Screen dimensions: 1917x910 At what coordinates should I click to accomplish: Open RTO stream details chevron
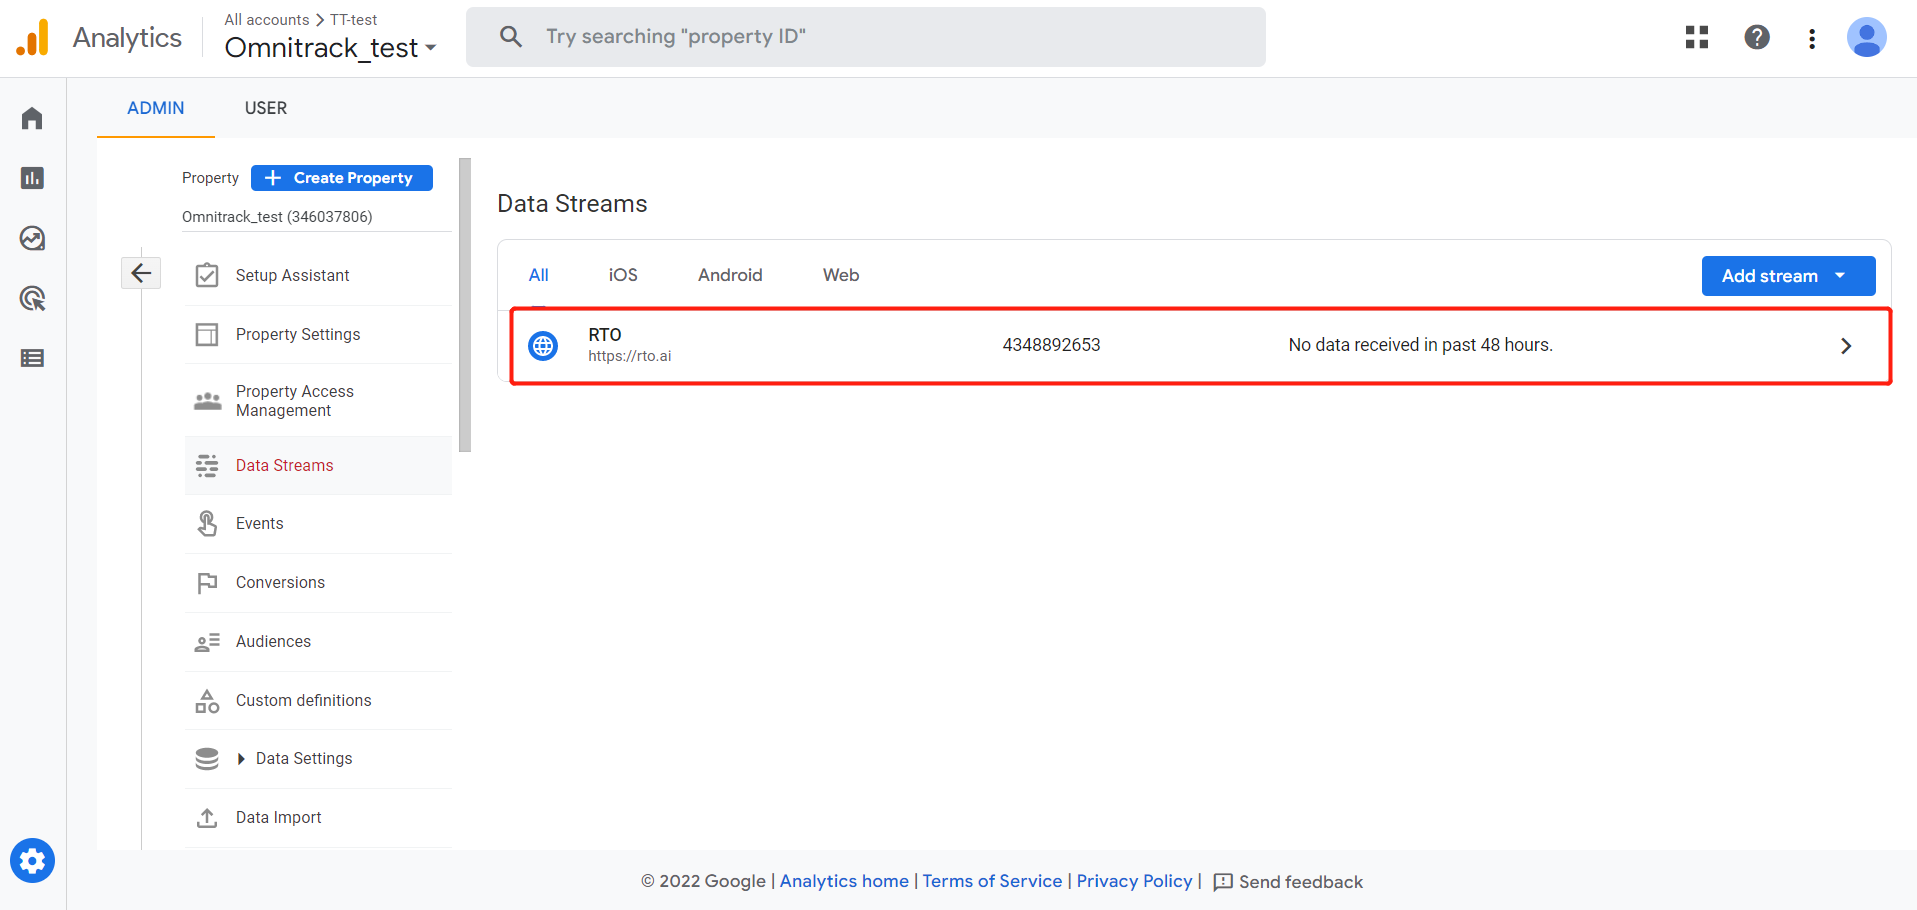1846,346
